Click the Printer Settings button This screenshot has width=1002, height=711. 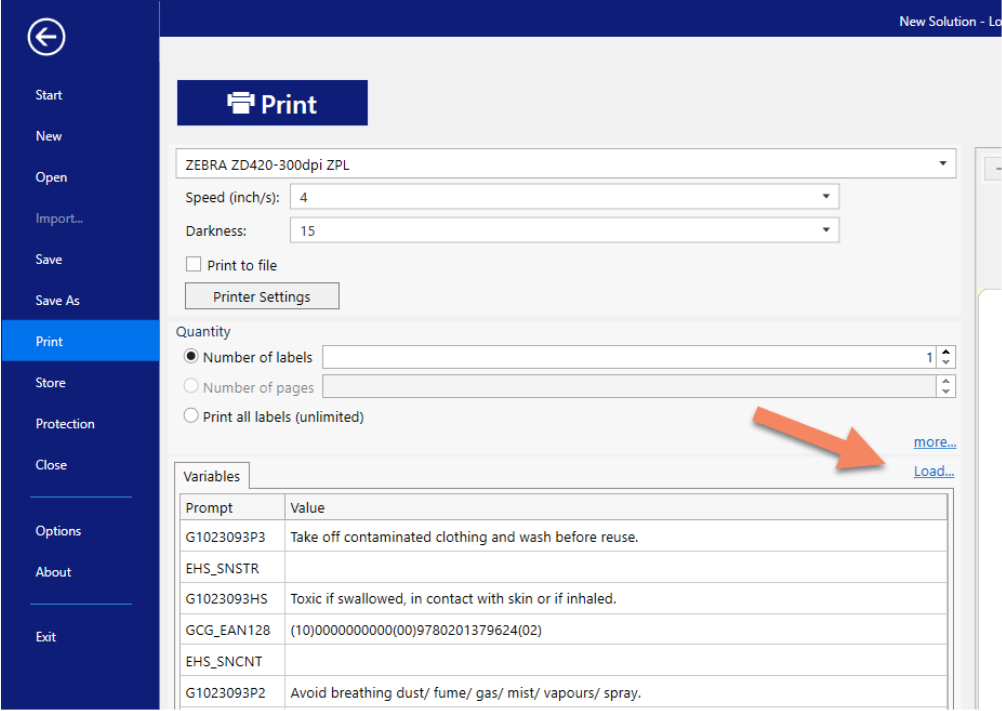point(261,295)
